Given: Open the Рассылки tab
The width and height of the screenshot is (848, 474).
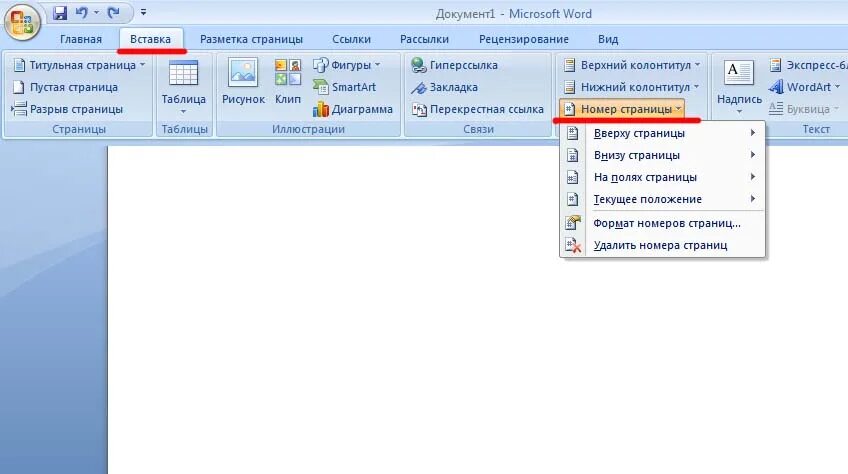Looking at the screenshot, I should [425, 39].
